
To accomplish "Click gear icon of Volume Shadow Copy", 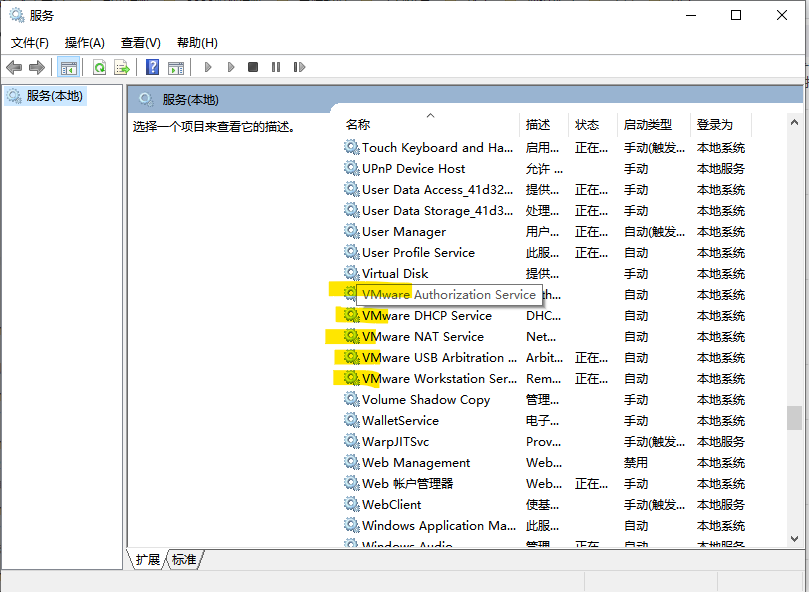I will coord(351,399).
